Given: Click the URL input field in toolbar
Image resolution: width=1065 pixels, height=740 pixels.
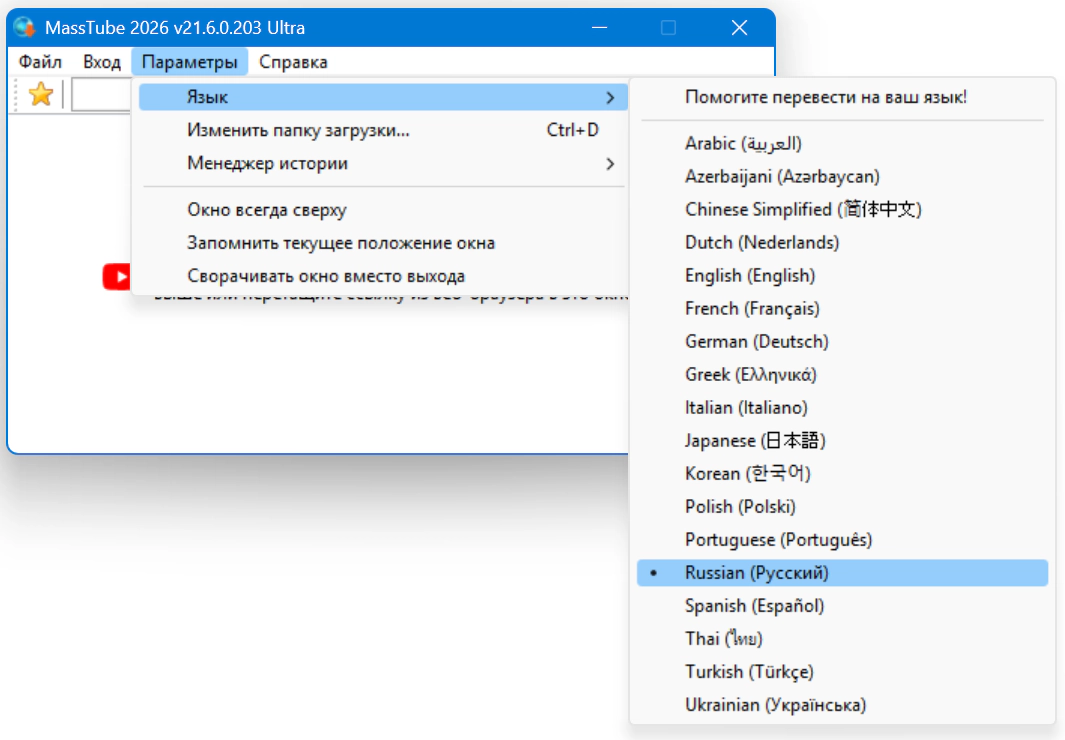Looking at the screenshot, I should (100, 95).
